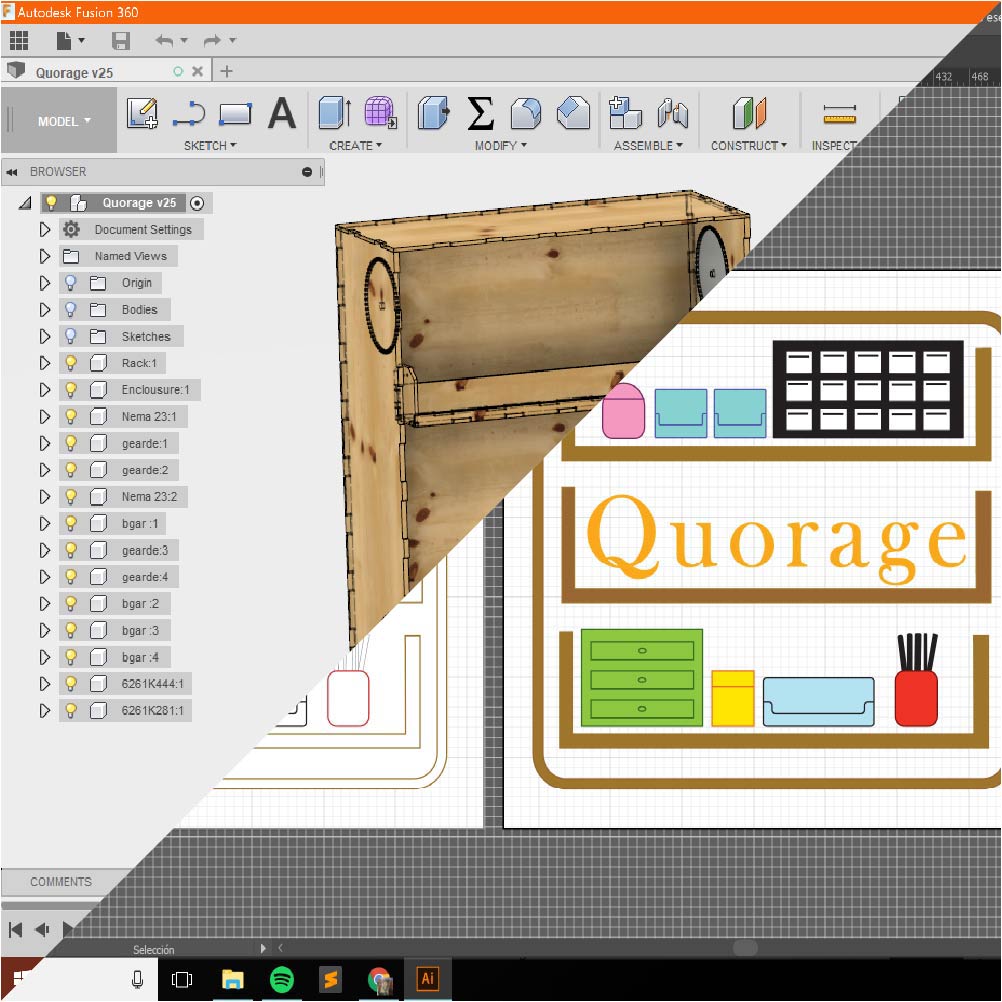Click the Save disk icon
The height and width of the screenshot is (1002, 1002).
121,40
